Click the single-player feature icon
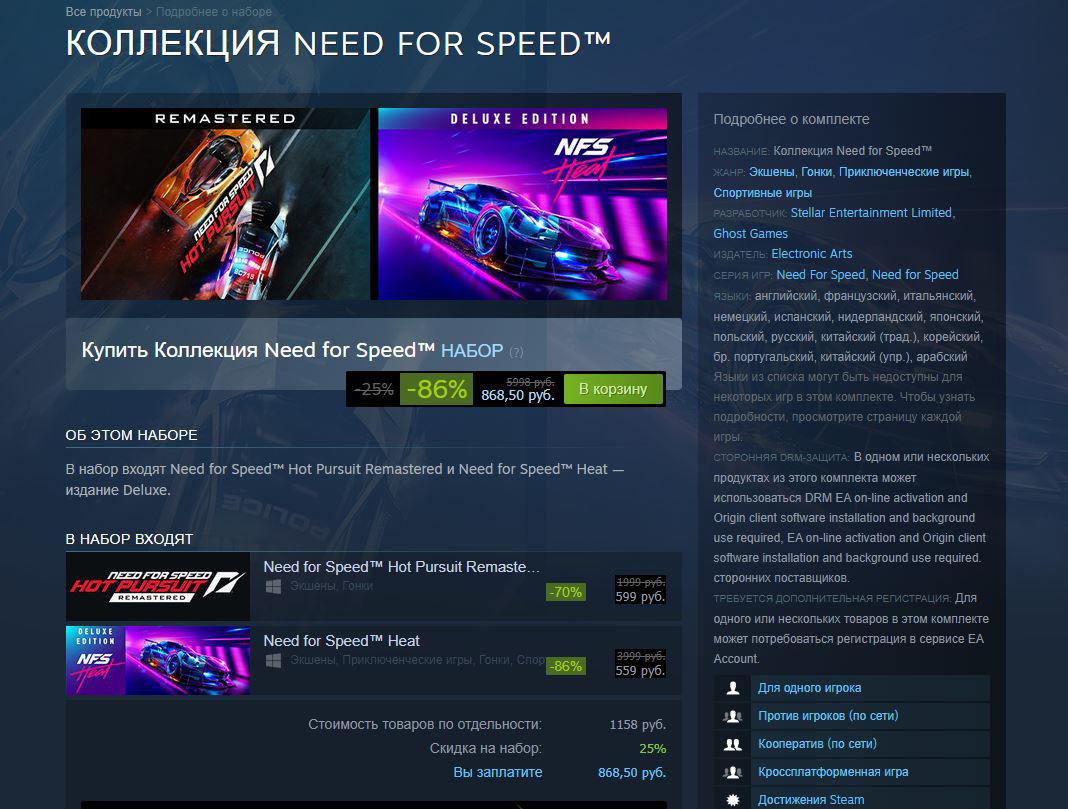Image resolution: width=1068 pixels, height=809 pixels. pos(733,688)
